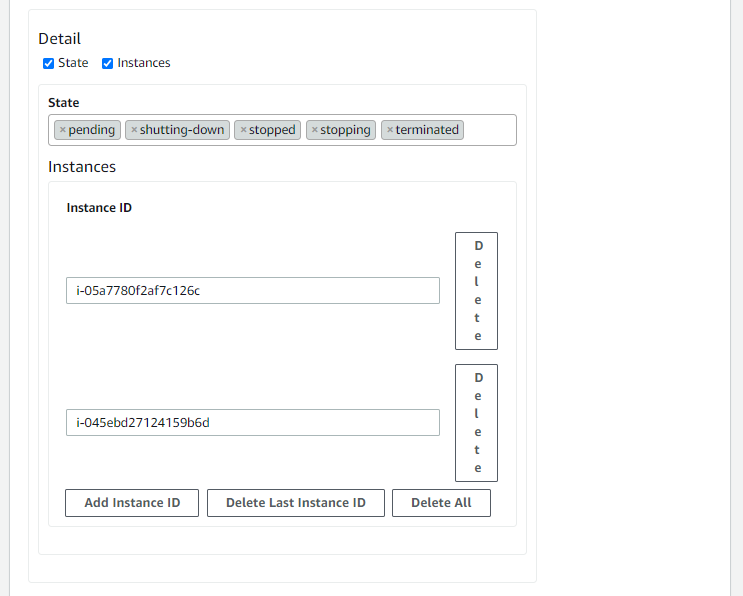Delete instance i-05a7780f2af7c126c

coord(476,291)
